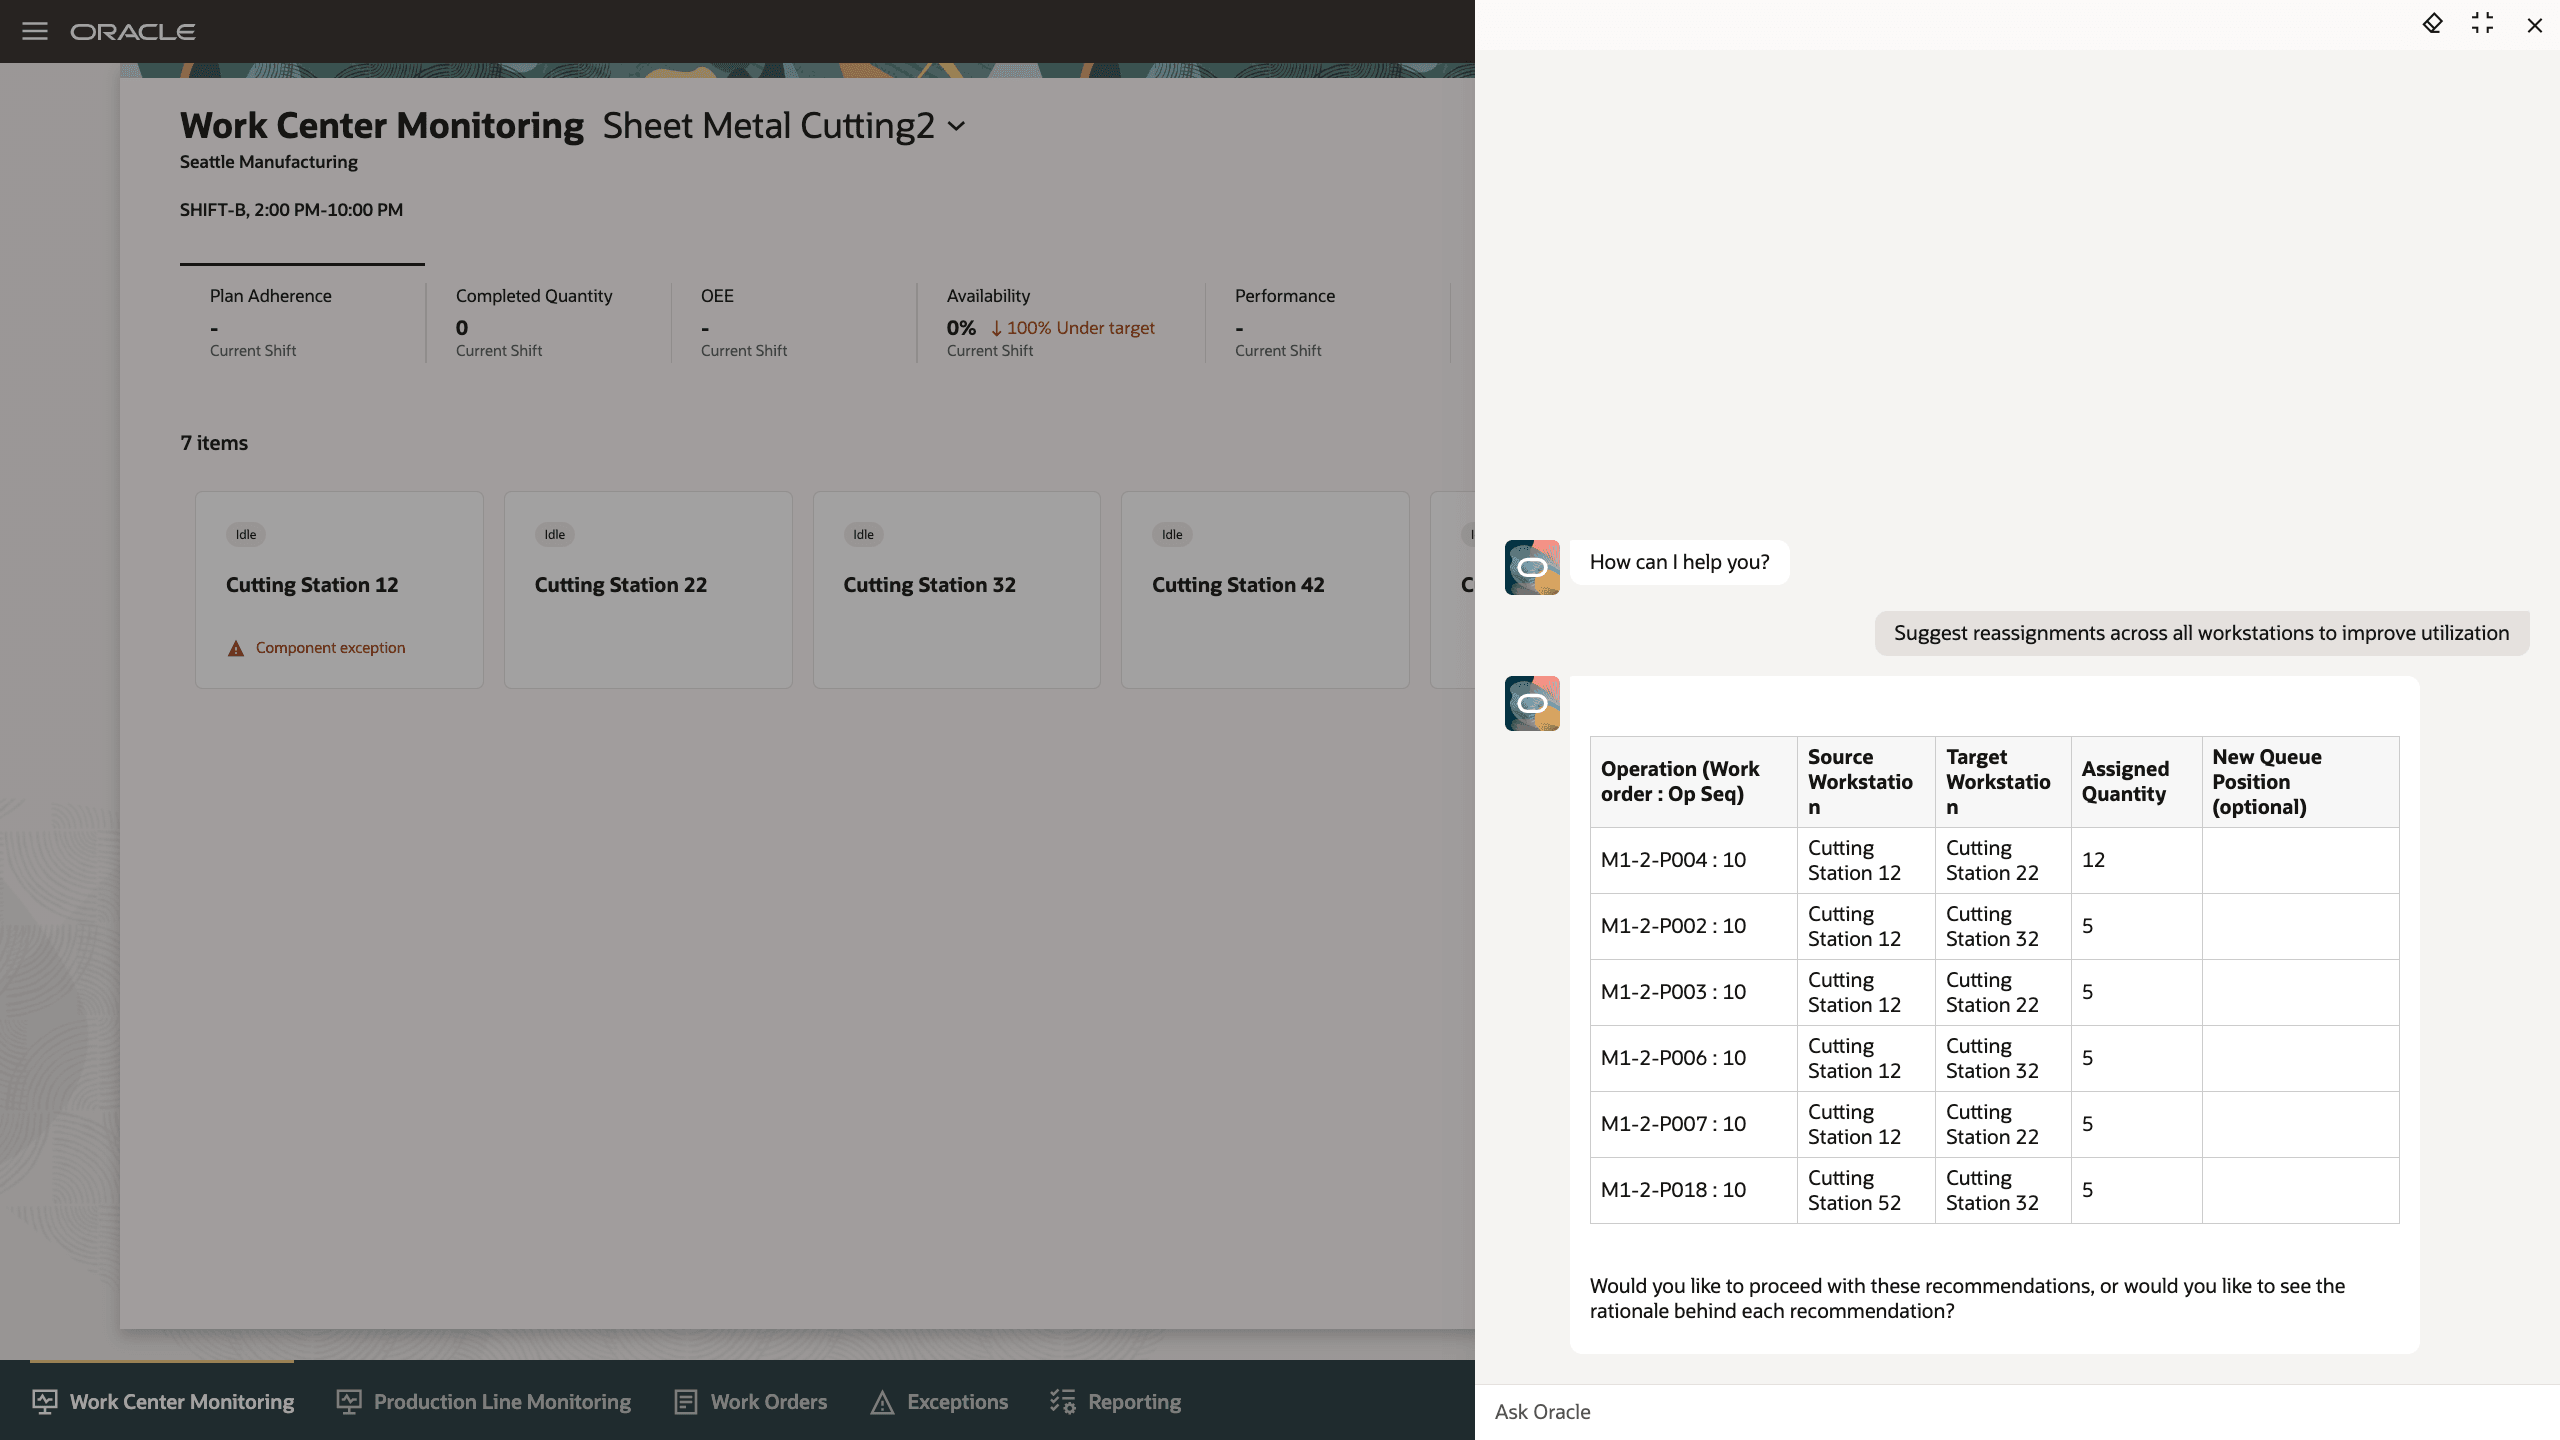Open the hamburger navigation menu

coord(35,31)
